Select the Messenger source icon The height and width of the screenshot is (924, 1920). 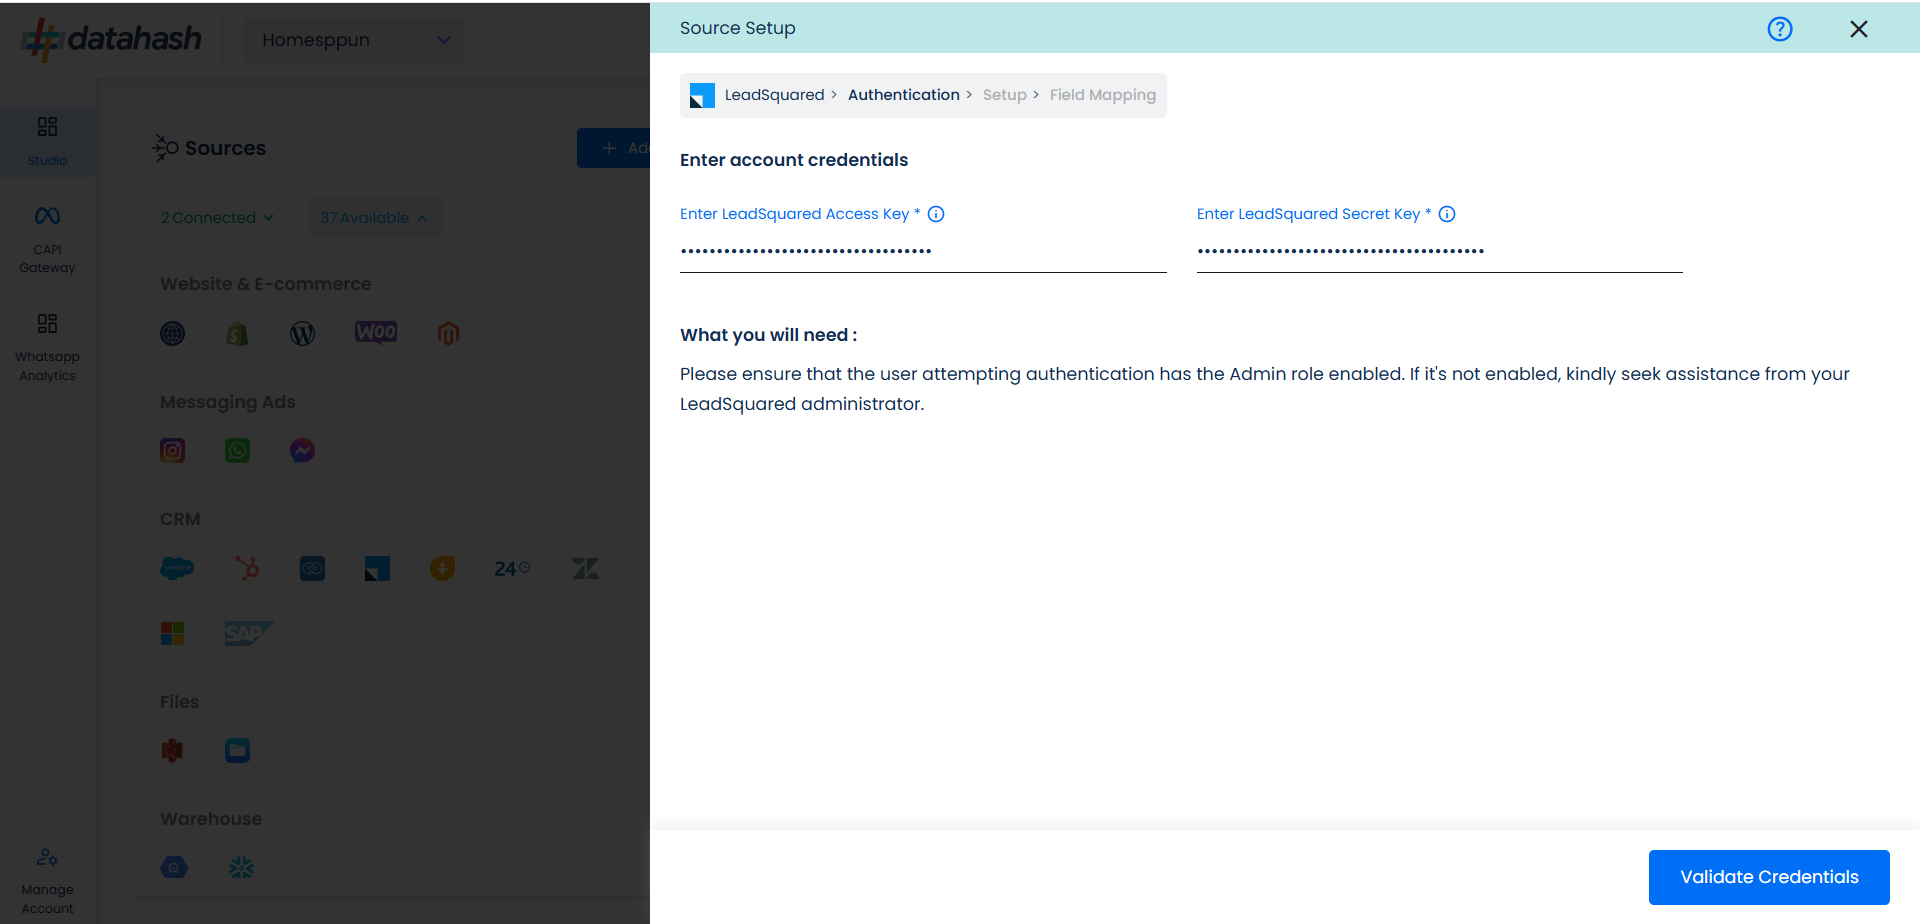302,451
